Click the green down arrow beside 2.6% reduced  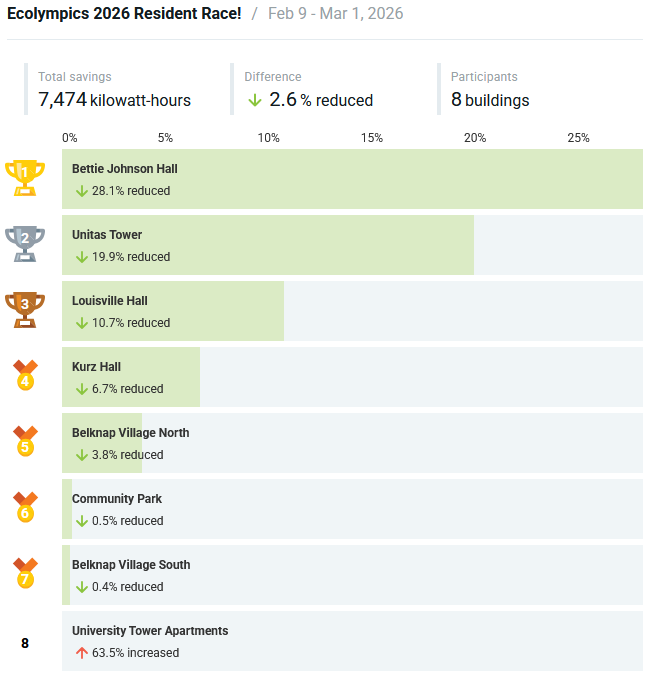pyautogui.click(x=255, y=100)
